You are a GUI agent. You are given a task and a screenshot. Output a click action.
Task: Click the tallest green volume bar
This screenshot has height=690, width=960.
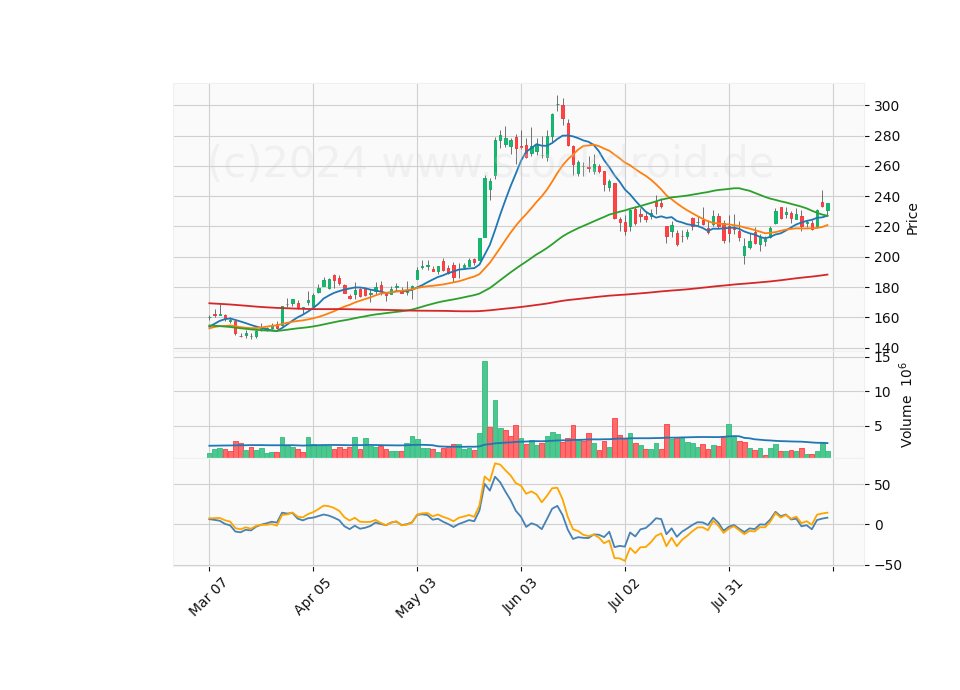[x=485, y=409]
